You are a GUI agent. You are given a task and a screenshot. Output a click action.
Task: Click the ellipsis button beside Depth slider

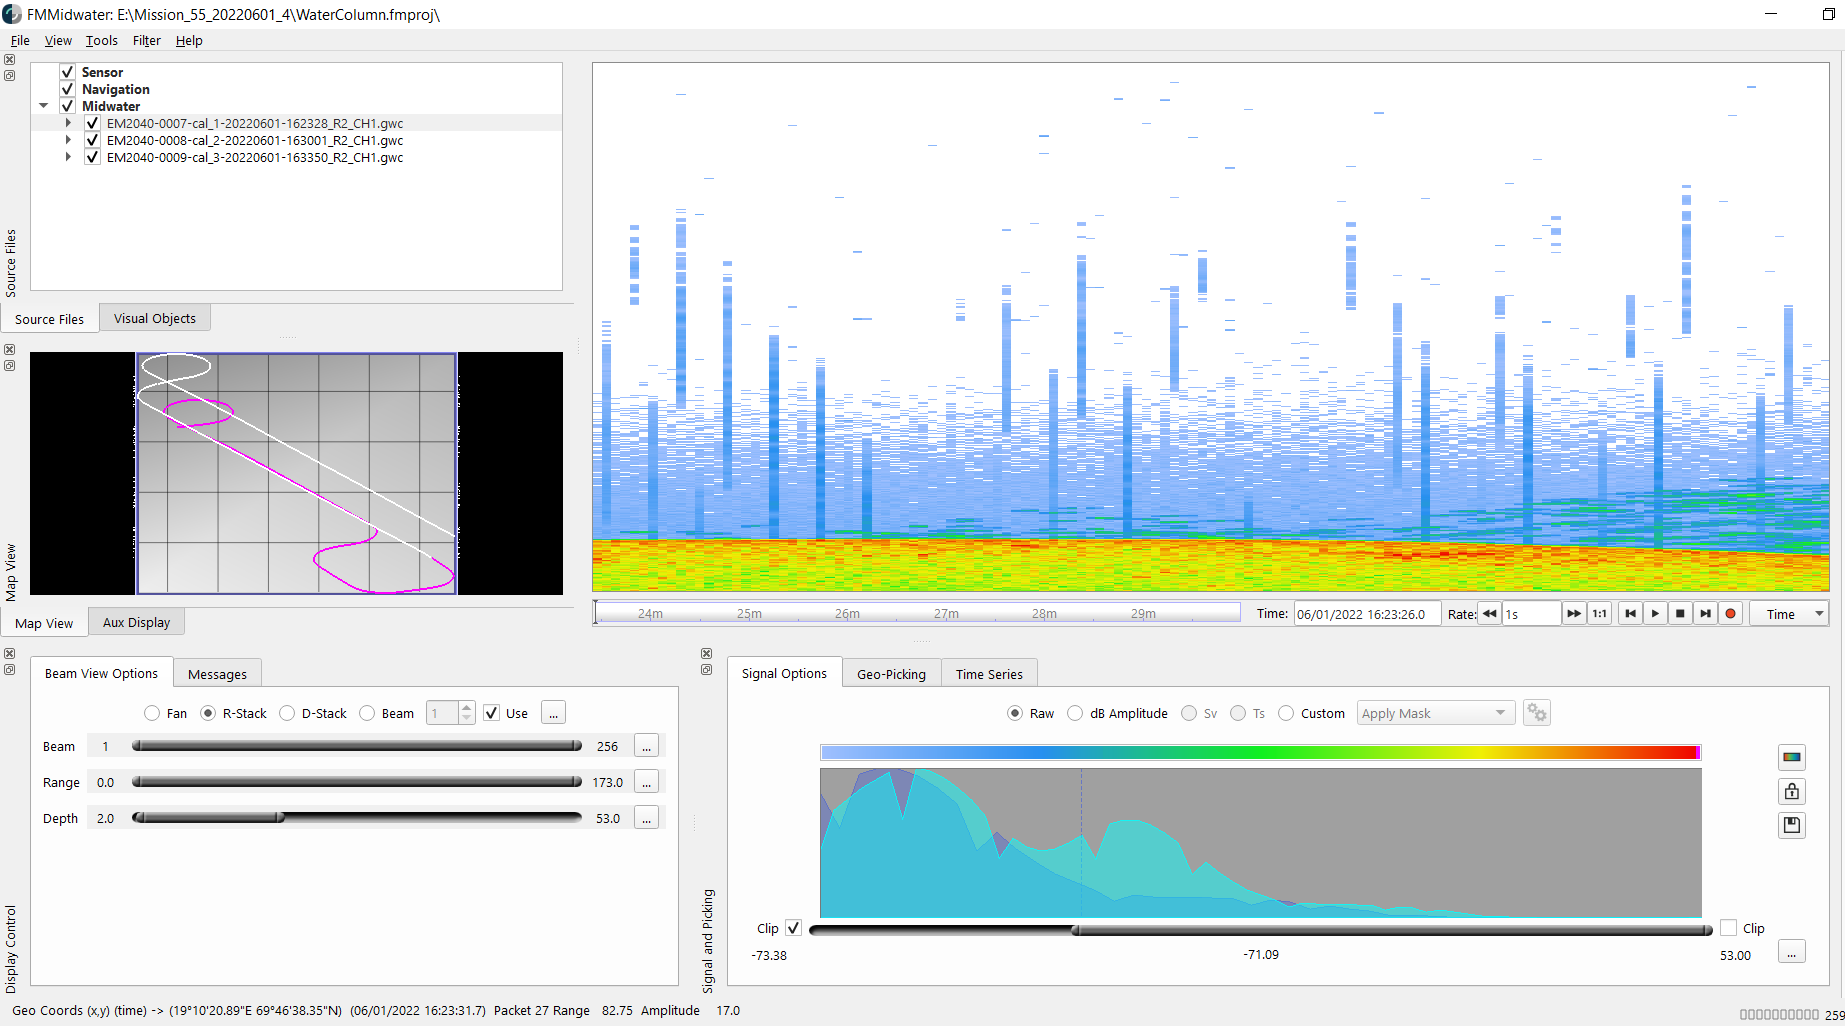(646, 817)
